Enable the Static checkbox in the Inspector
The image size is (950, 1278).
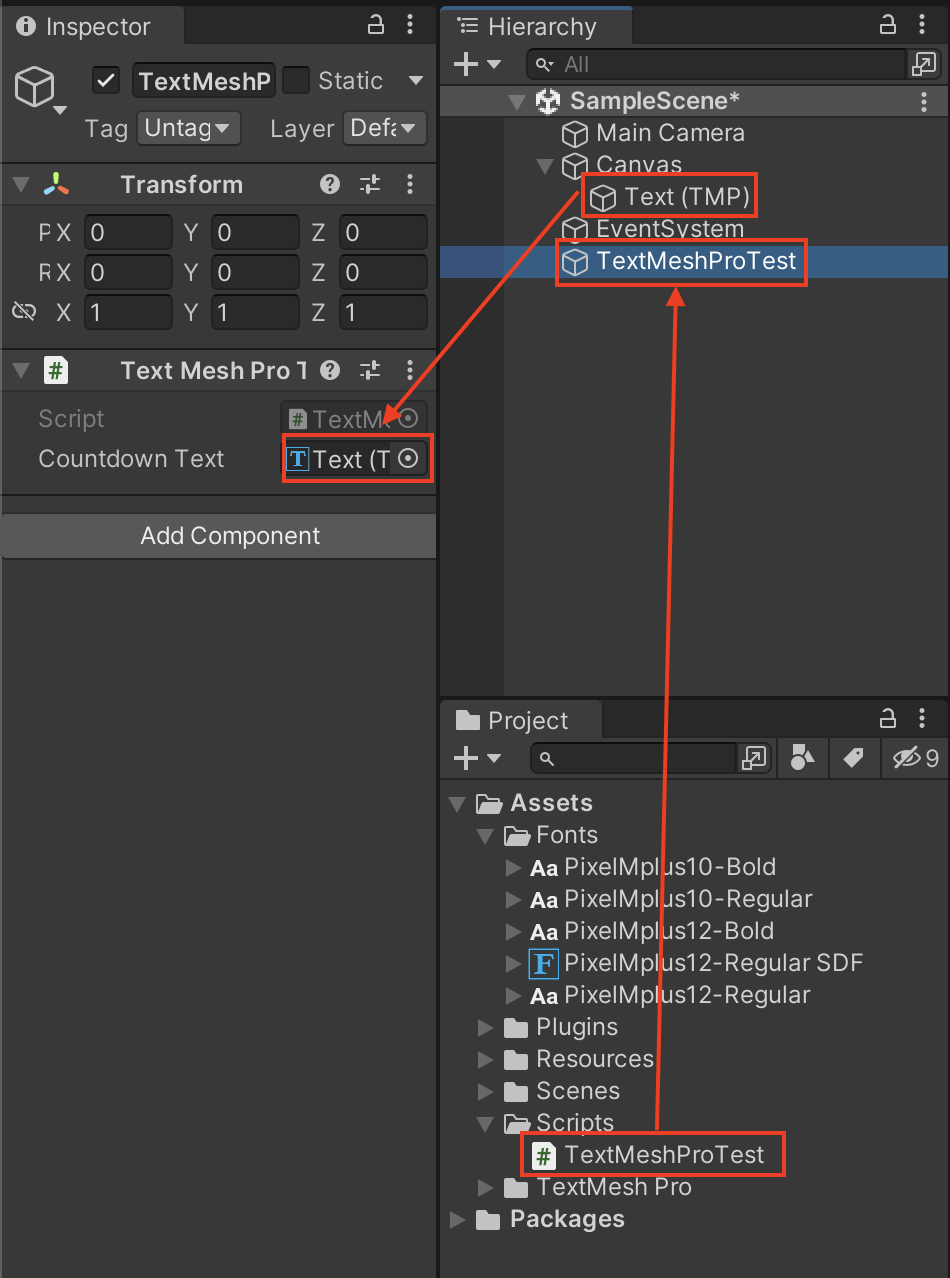(x=296, y=80)
